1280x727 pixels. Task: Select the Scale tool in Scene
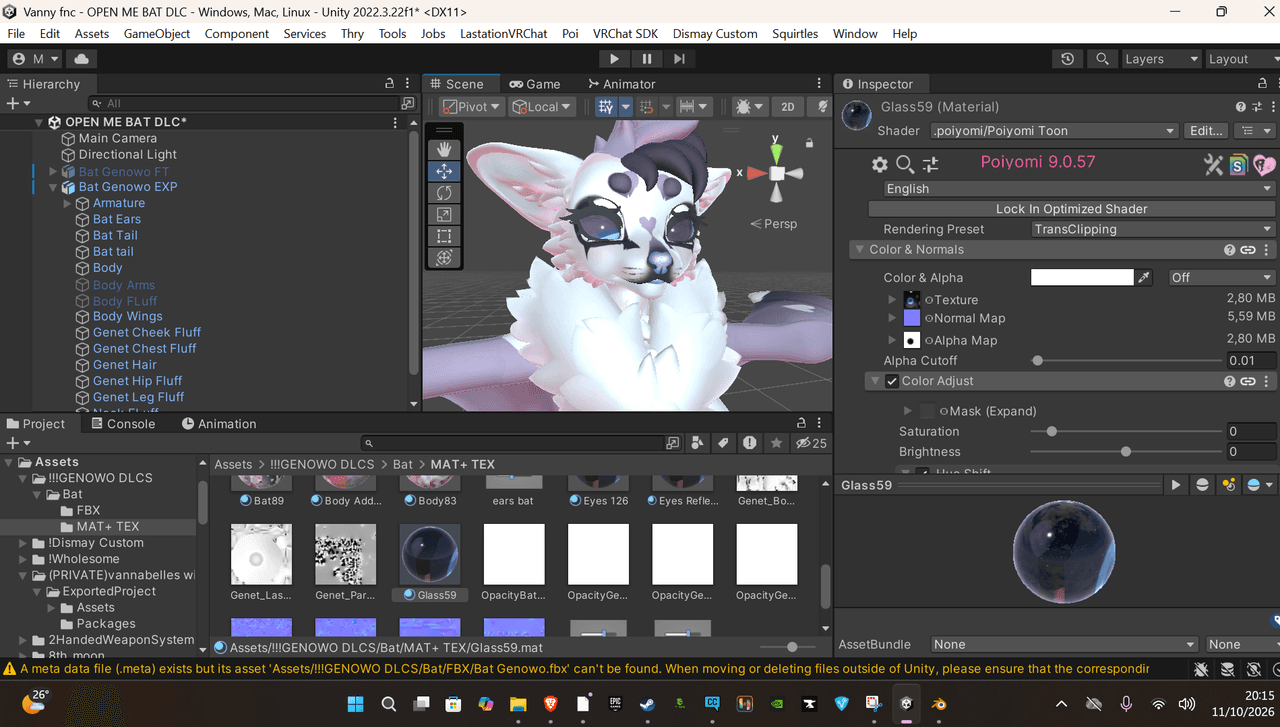point(444,214)
